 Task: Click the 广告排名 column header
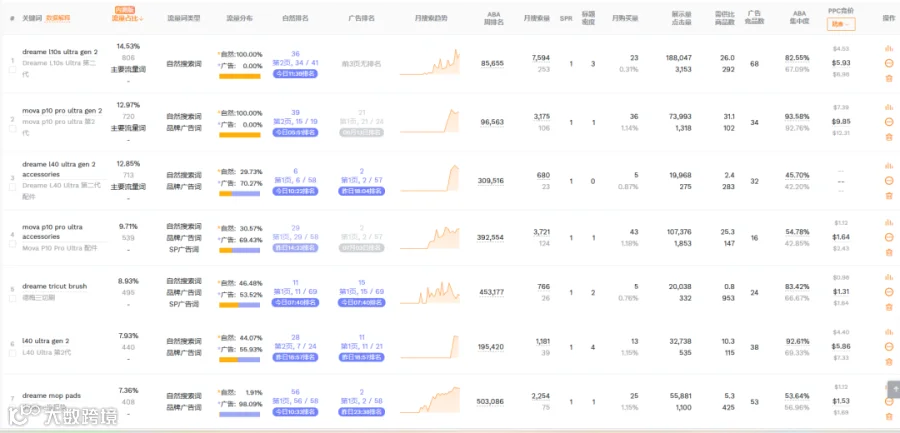(x=362, y=18)
